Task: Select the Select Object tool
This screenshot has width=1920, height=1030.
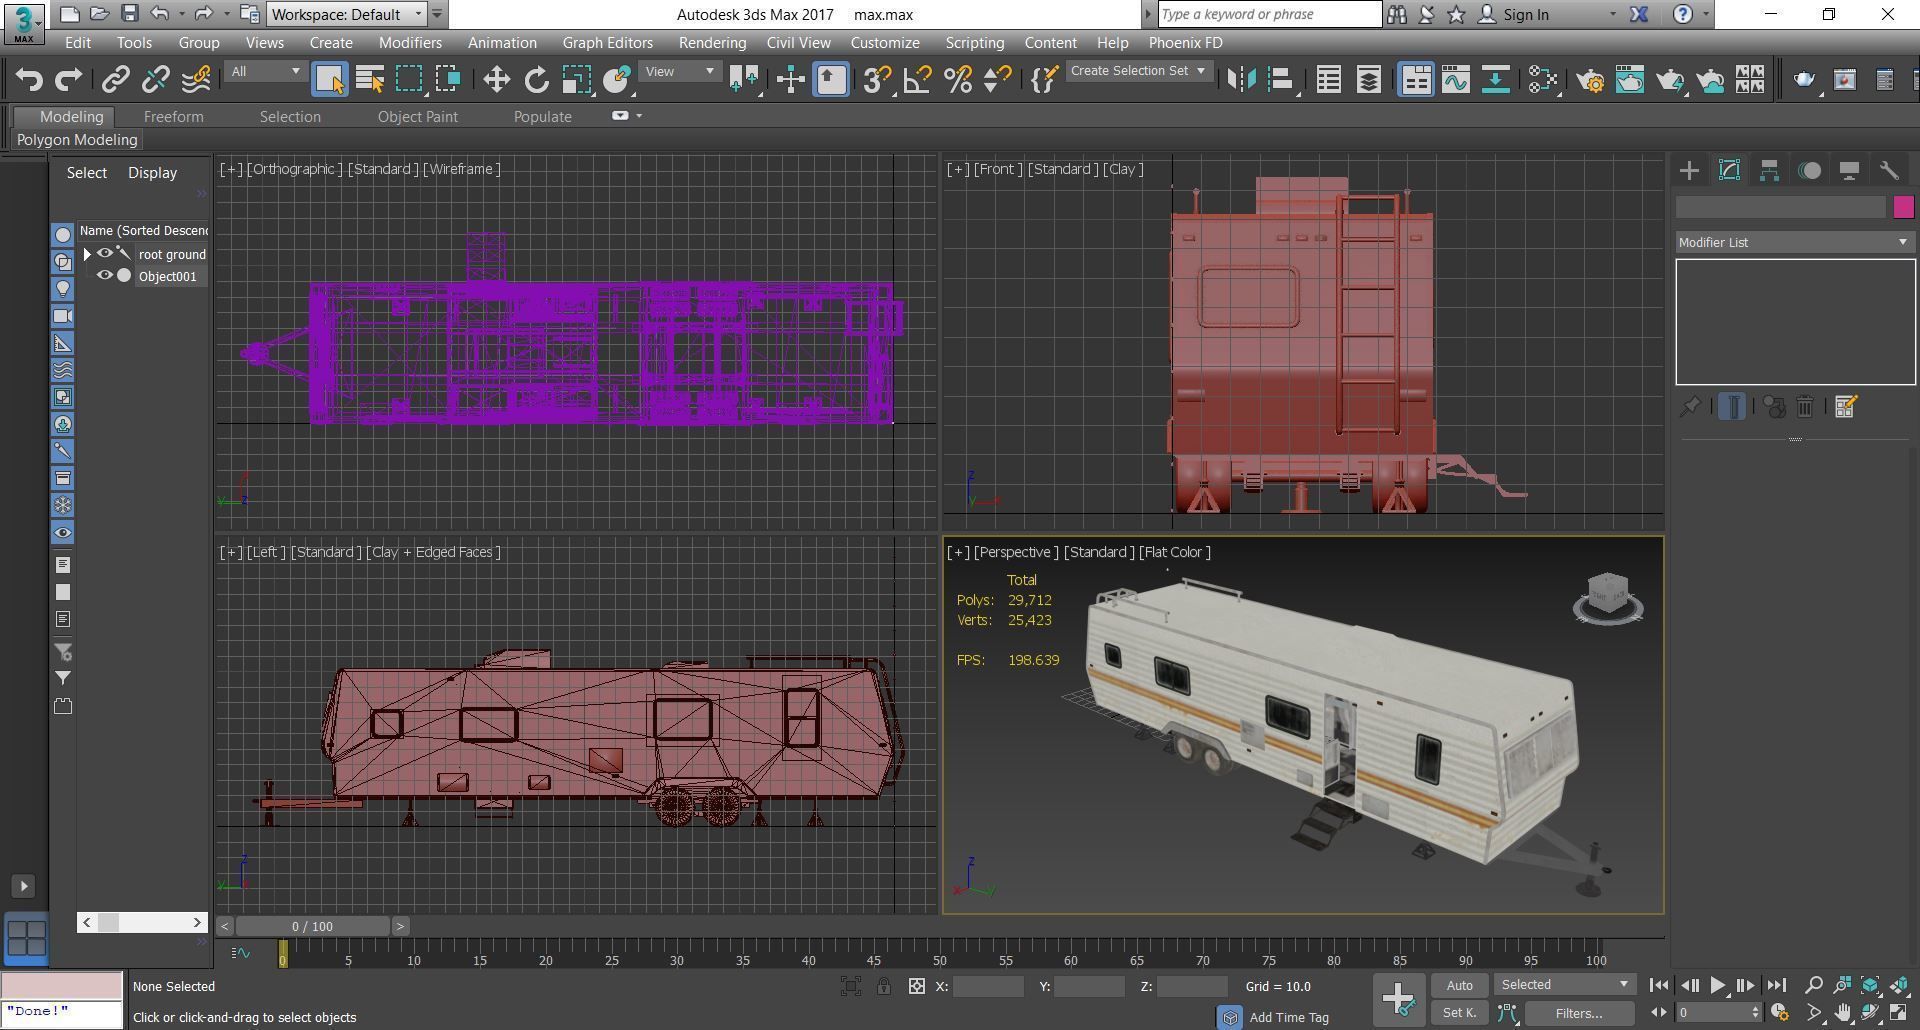Action: [330, 79]
